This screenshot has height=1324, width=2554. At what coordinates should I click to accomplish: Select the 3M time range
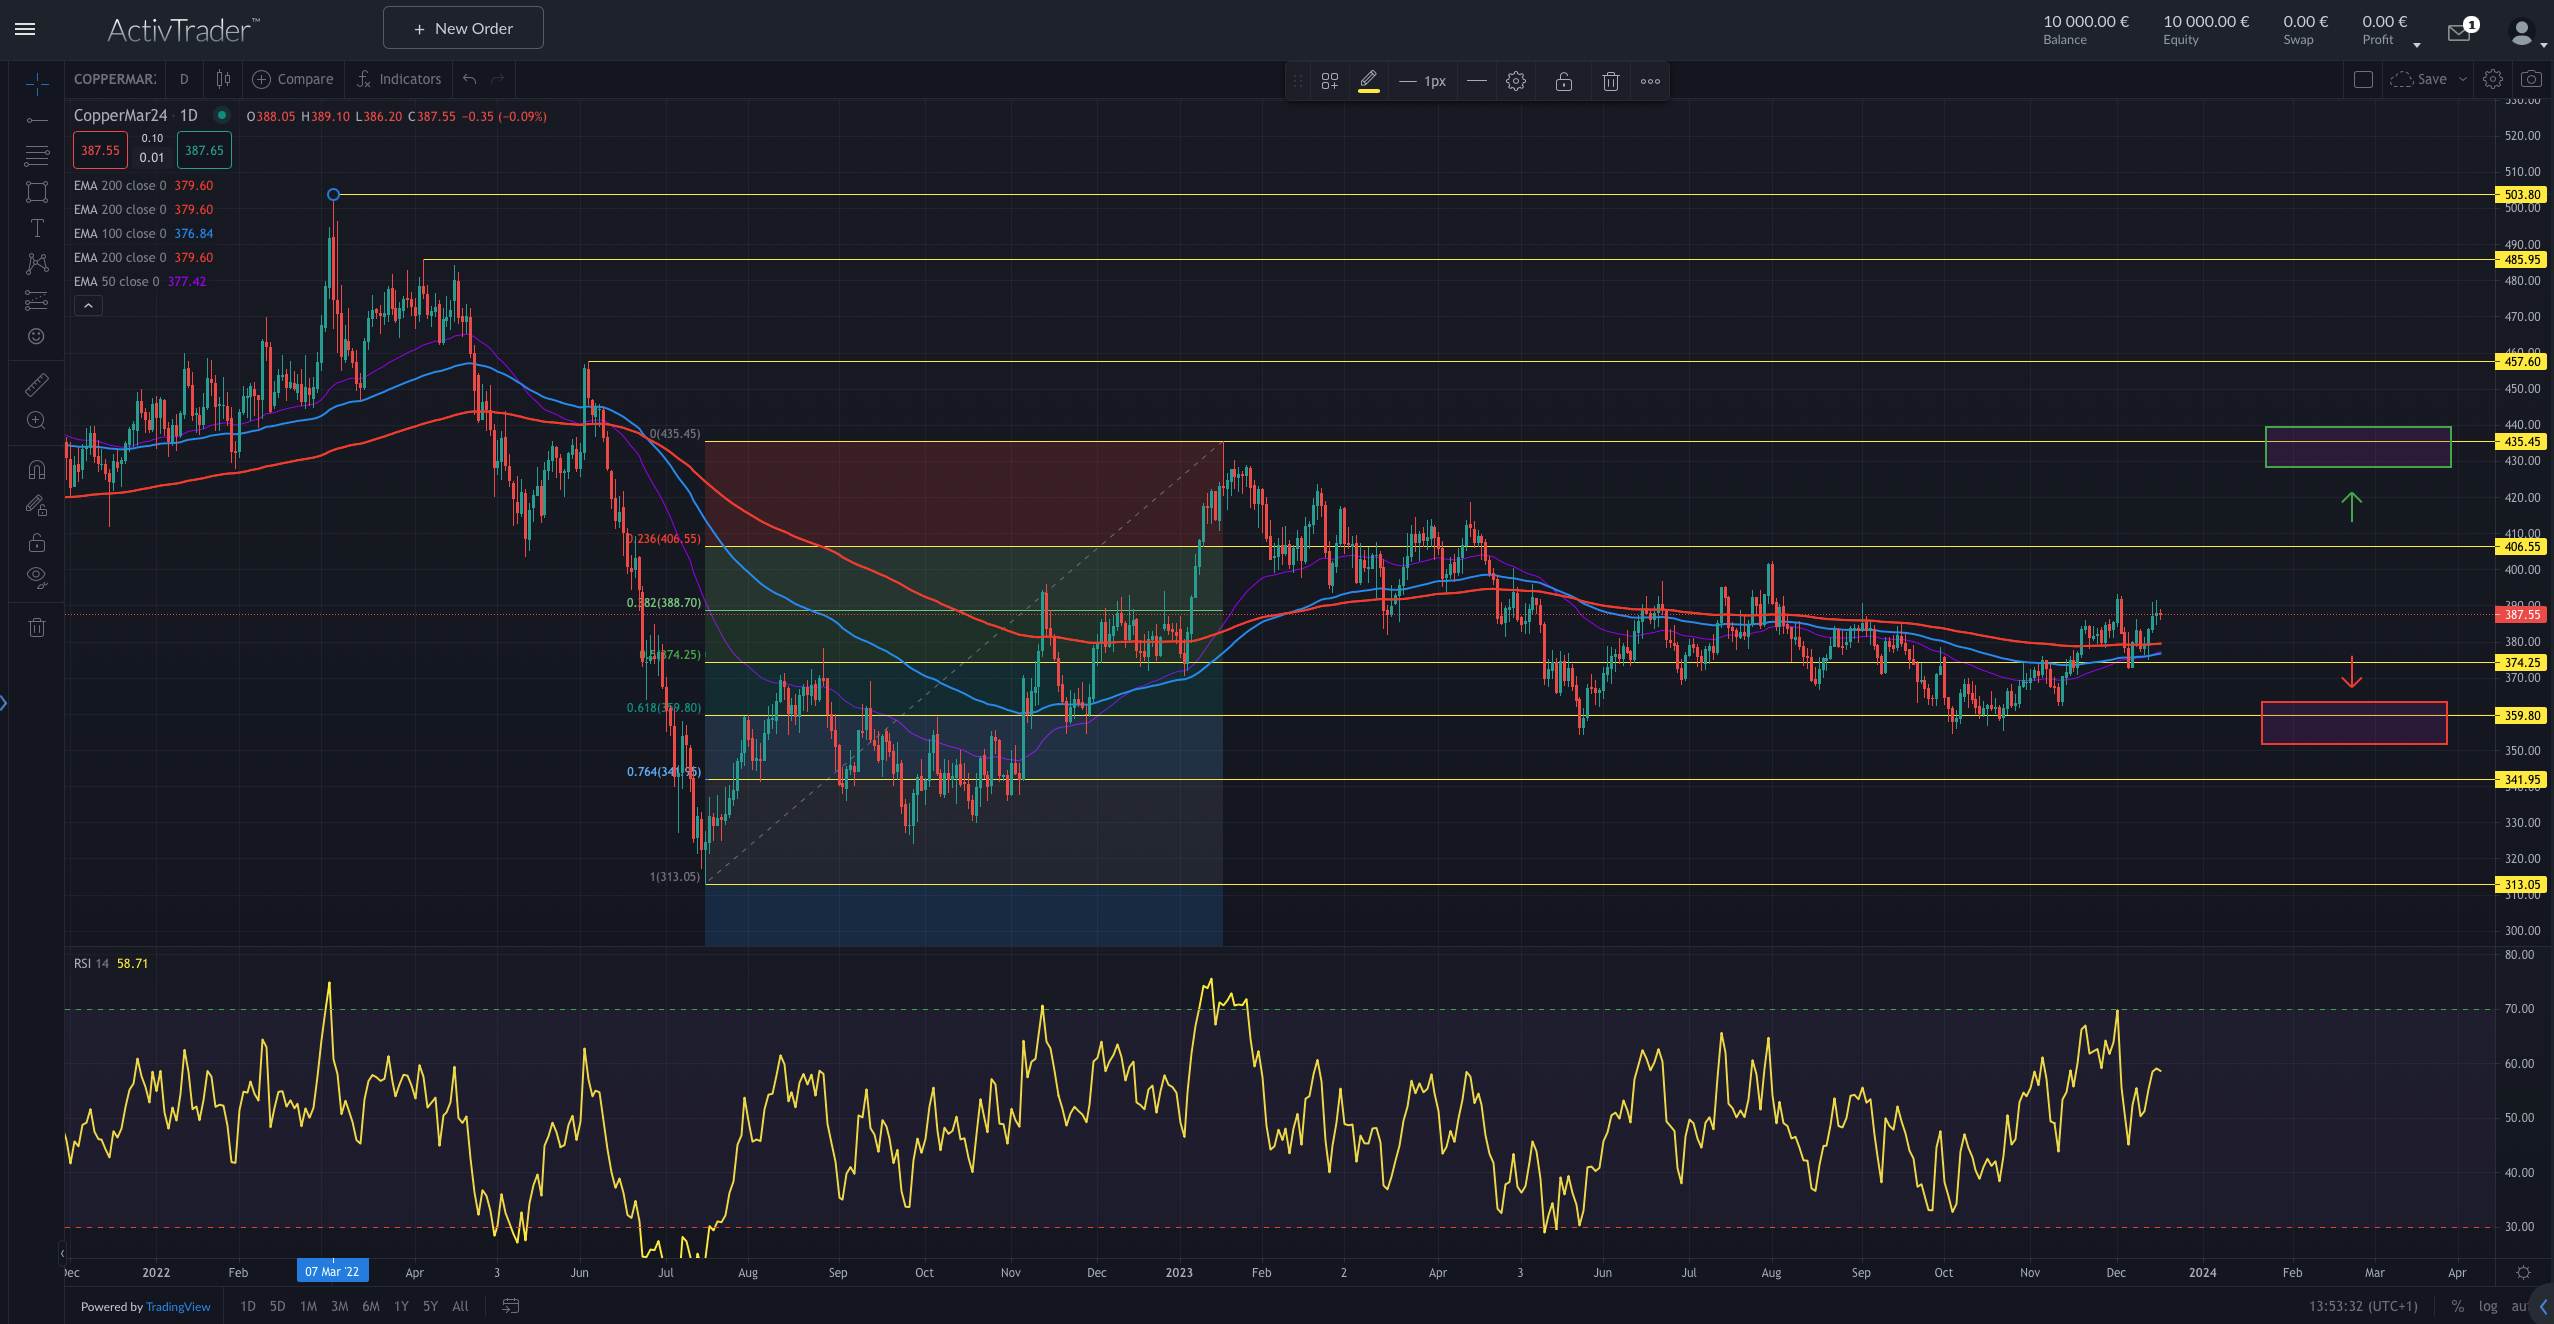(339, 1306)
